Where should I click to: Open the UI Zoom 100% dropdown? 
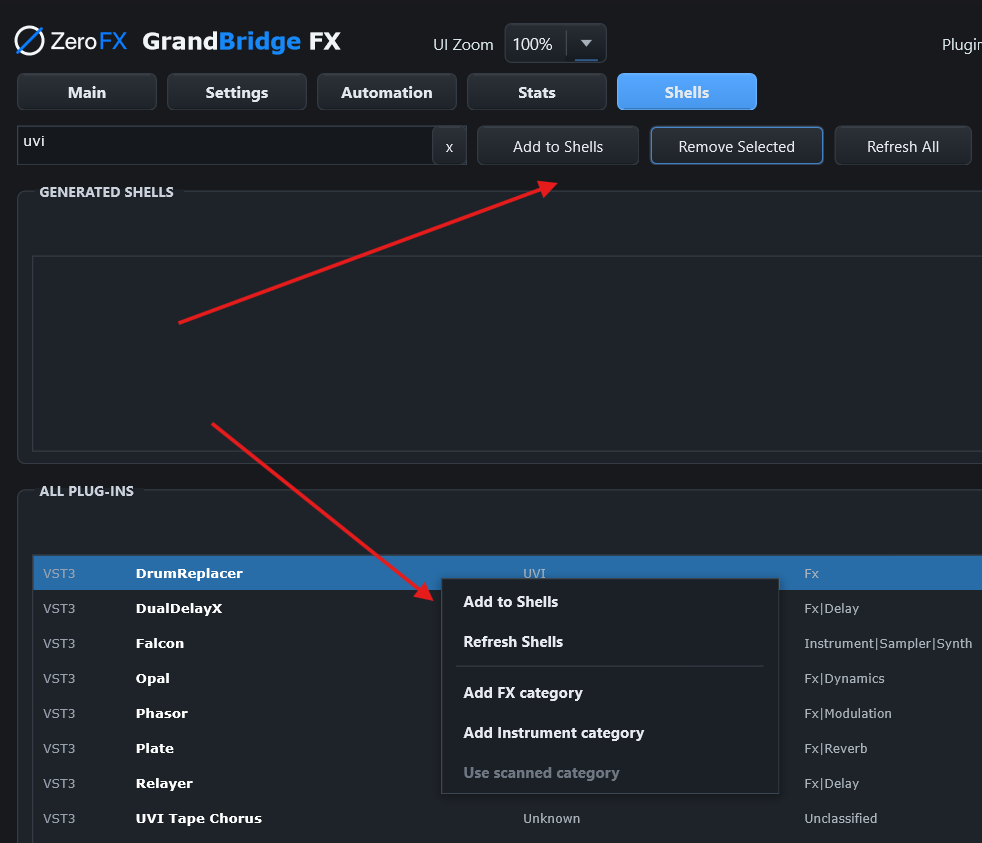(x=555, y=43)
